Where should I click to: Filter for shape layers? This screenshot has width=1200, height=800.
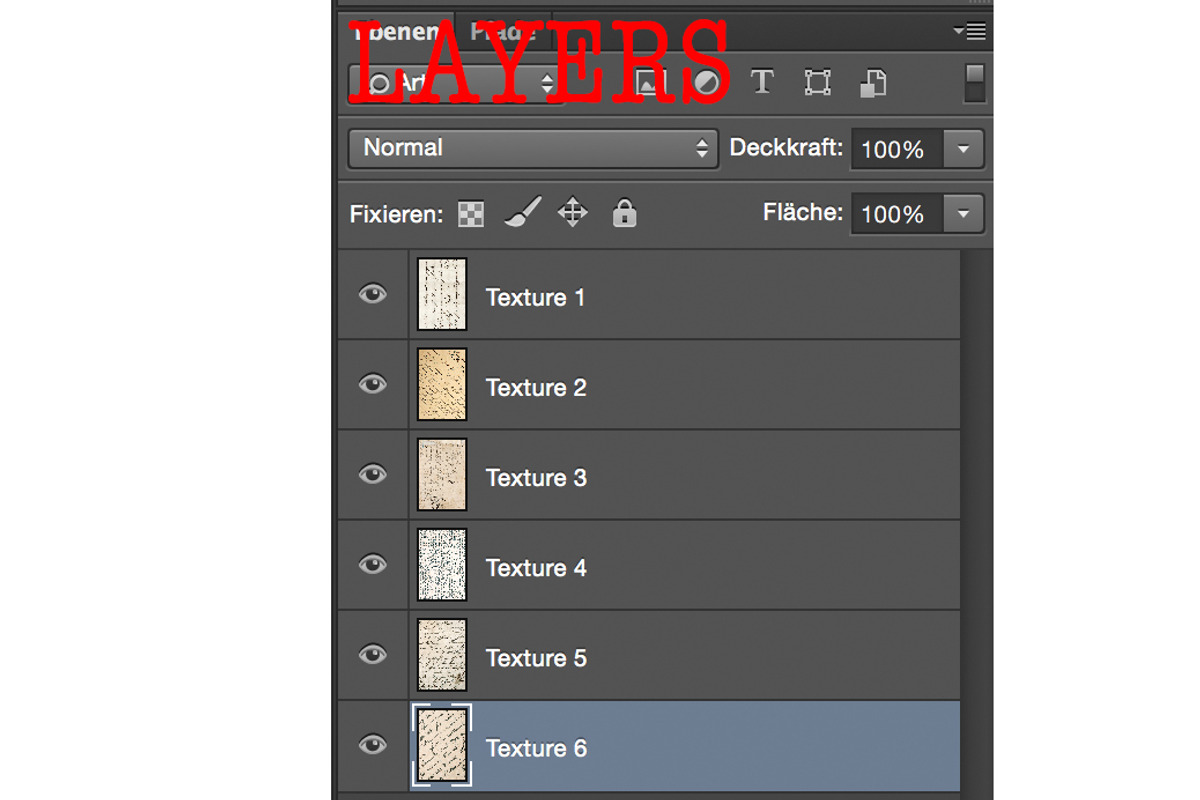818,82
